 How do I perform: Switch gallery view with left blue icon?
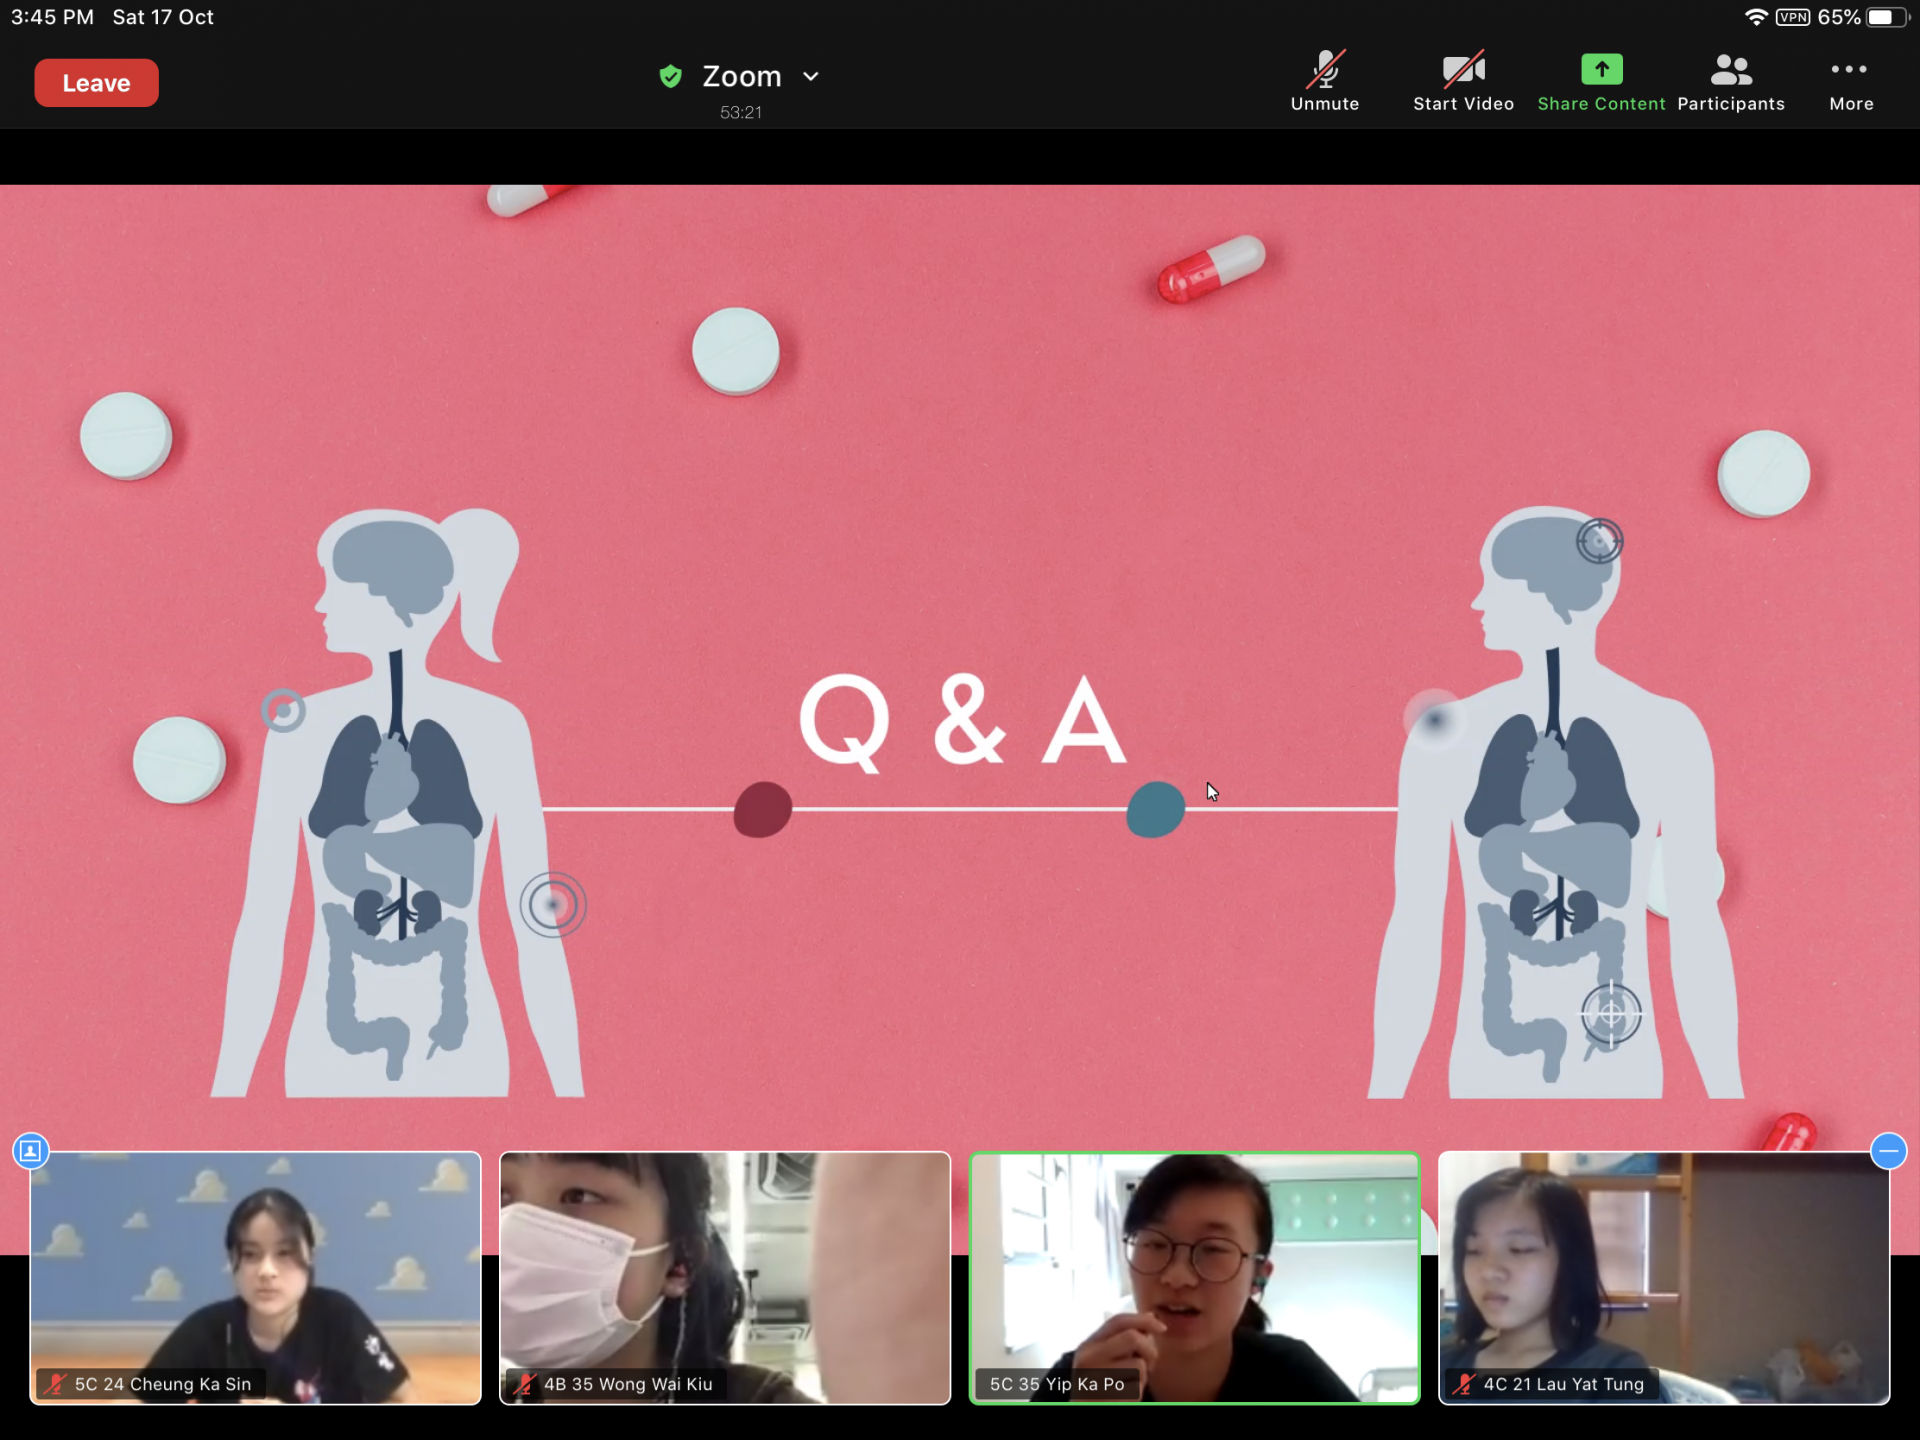(31, 1151)
